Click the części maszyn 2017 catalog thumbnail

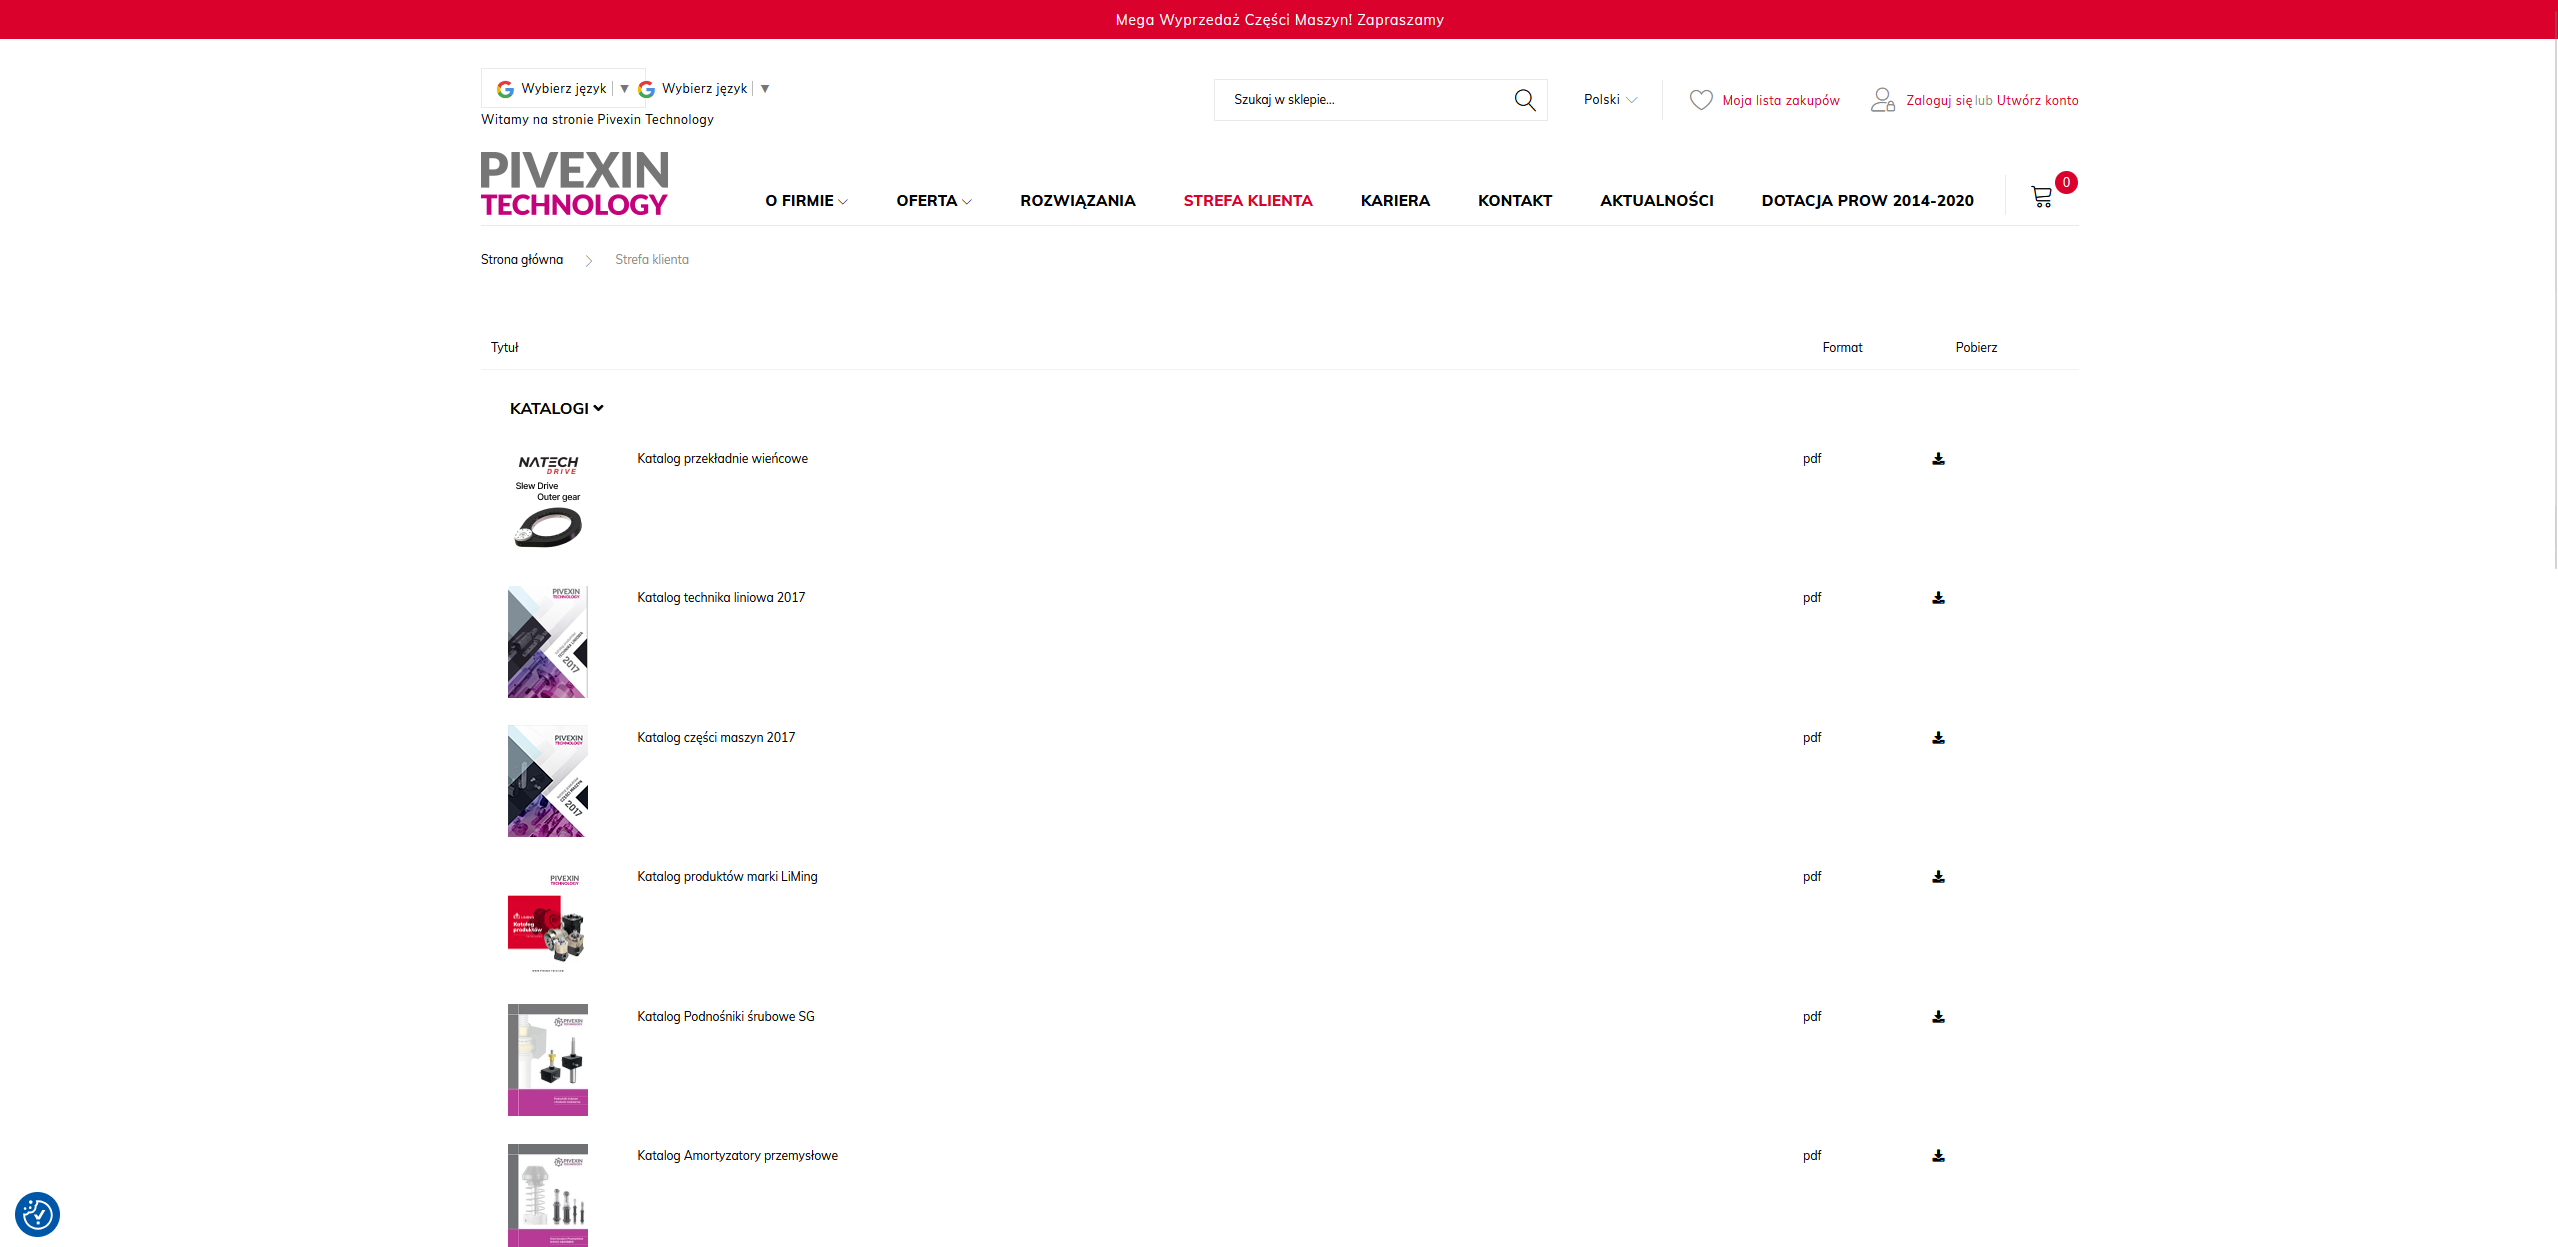548,781
